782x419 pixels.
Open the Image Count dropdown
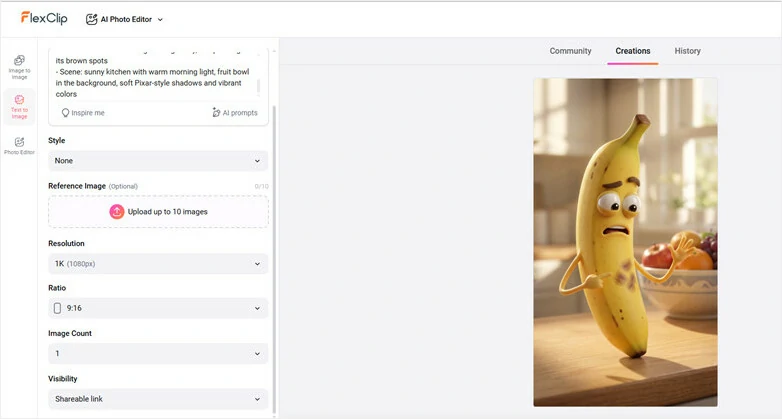pos(158,354)
